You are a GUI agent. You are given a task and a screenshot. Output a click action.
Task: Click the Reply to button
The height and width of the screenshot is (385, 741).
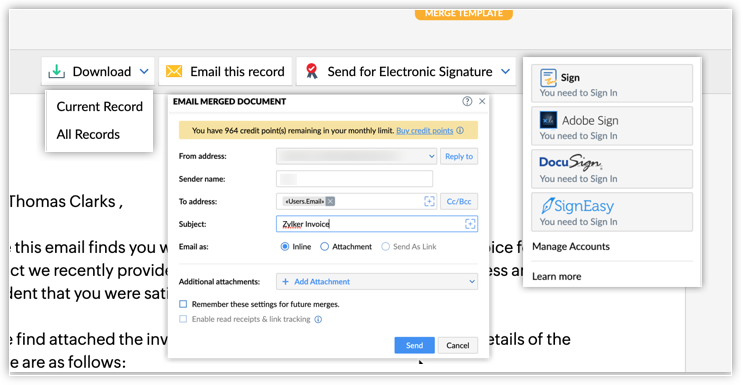click(x=459, y=156)
